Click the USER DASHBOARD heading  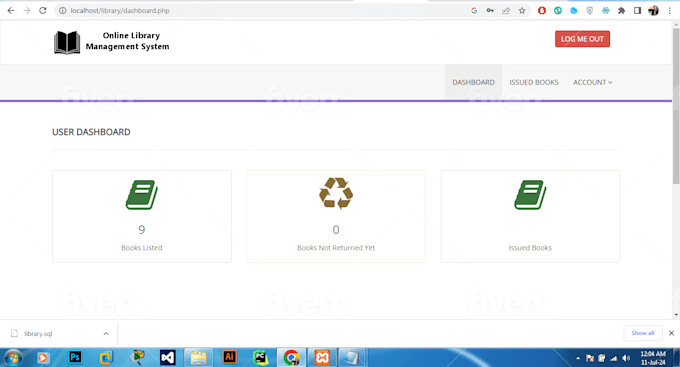(x=91, y=132)
